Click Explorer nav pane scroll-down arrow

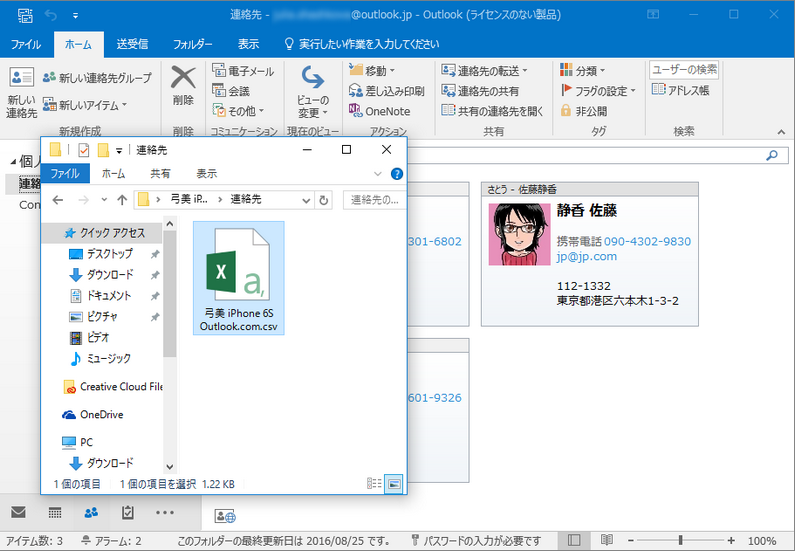point(170,466)
